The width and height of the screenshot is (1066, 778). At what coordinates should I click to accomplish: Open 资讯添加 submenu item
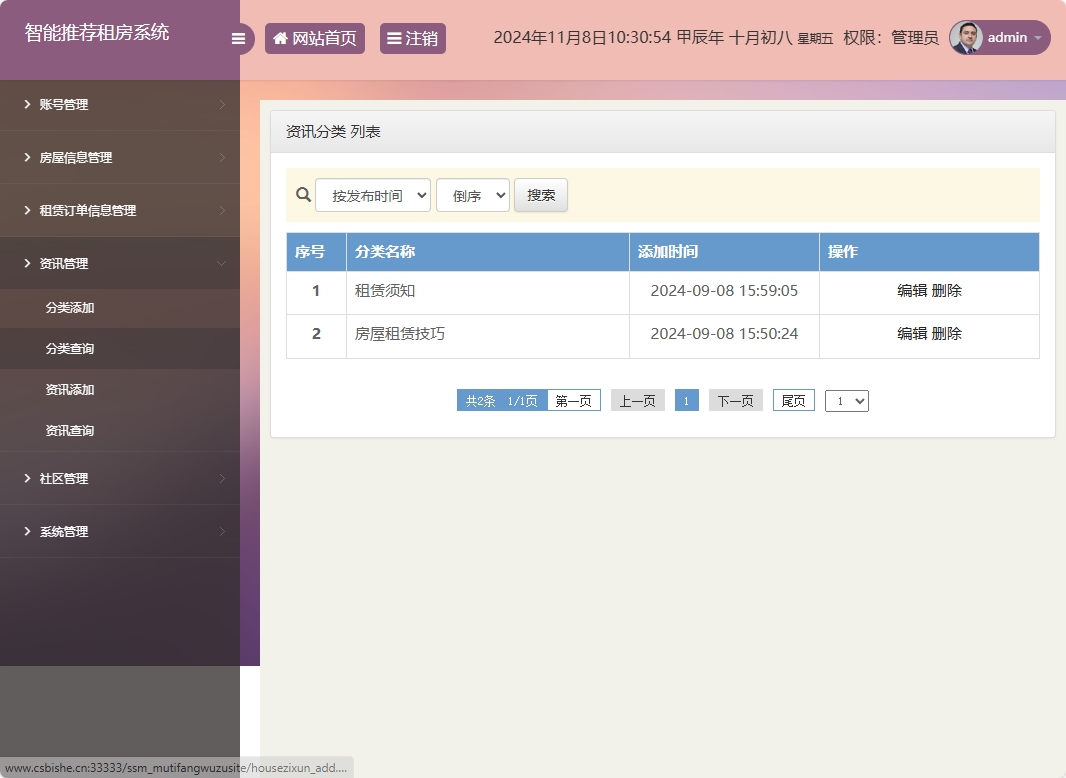pyautogui.click(x=120, y=390)
